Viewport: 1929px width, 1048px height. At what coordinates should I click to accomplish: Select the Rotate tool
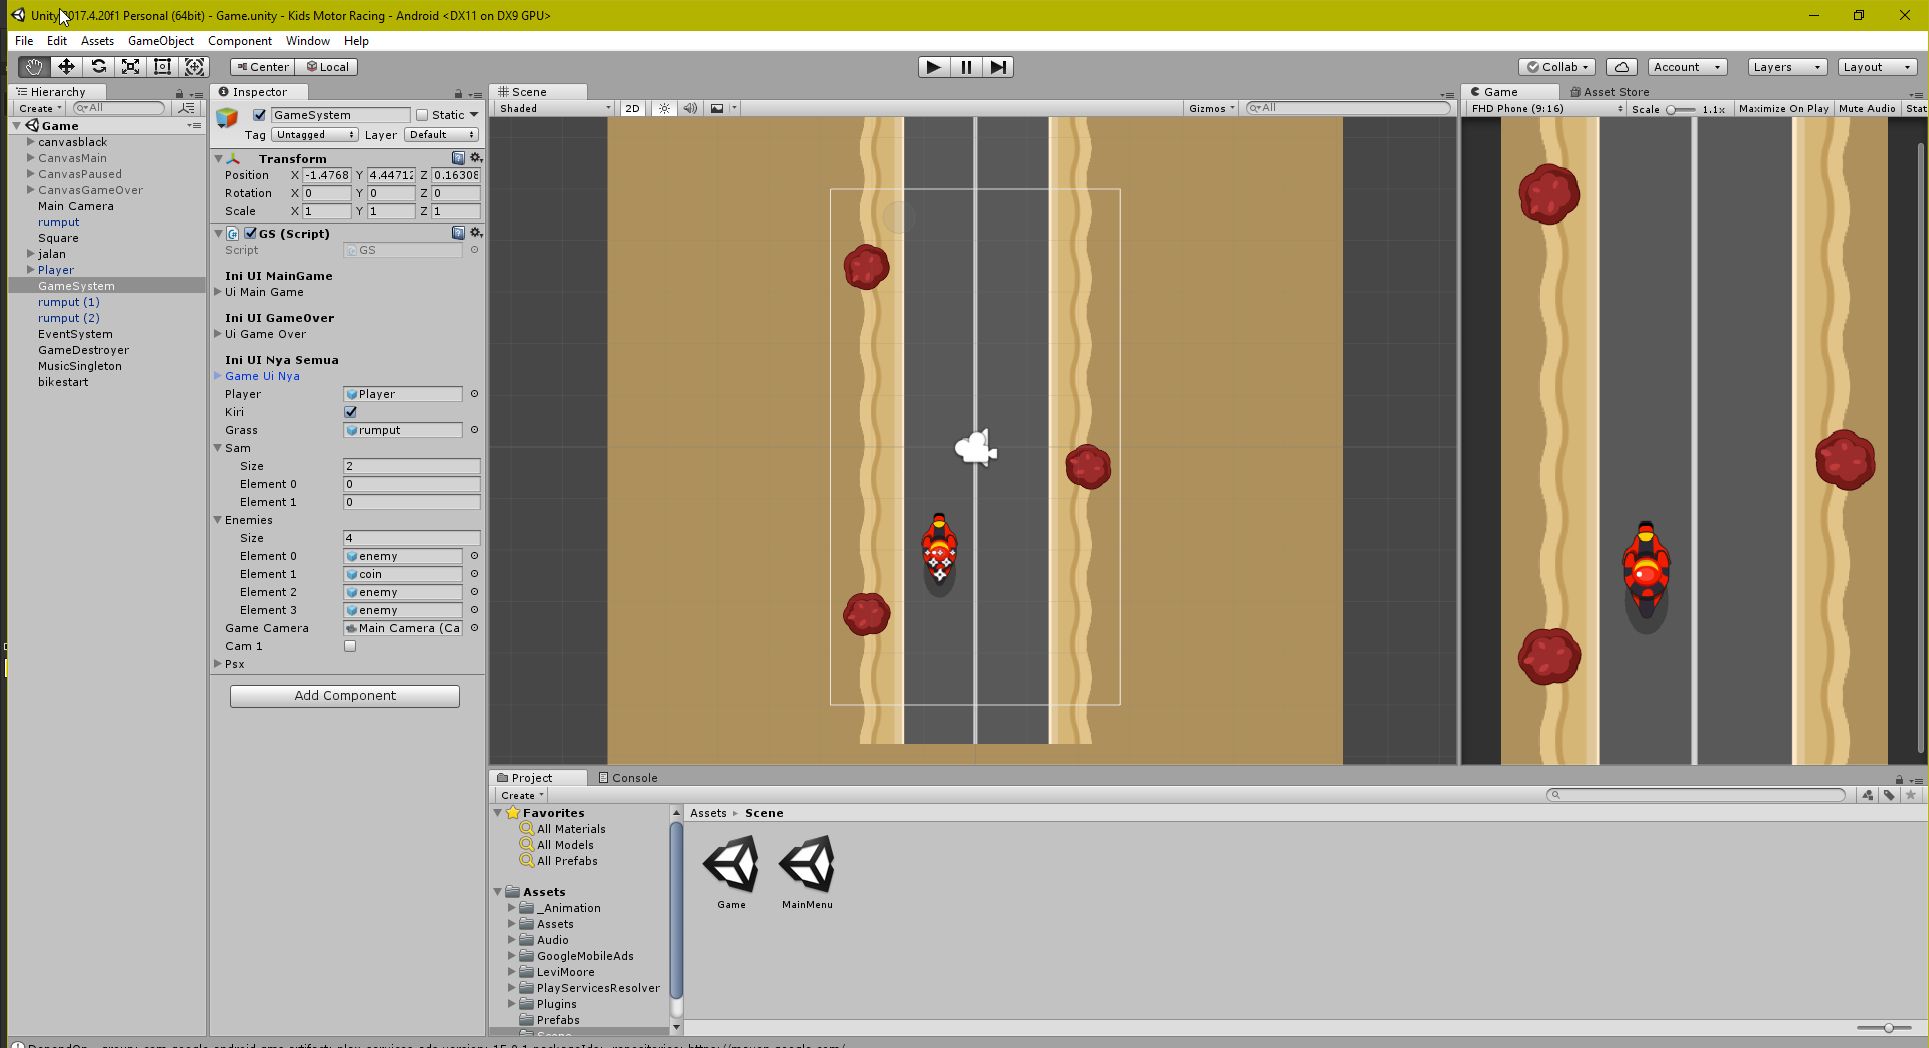pyautogui.click(x=98, y=67)
